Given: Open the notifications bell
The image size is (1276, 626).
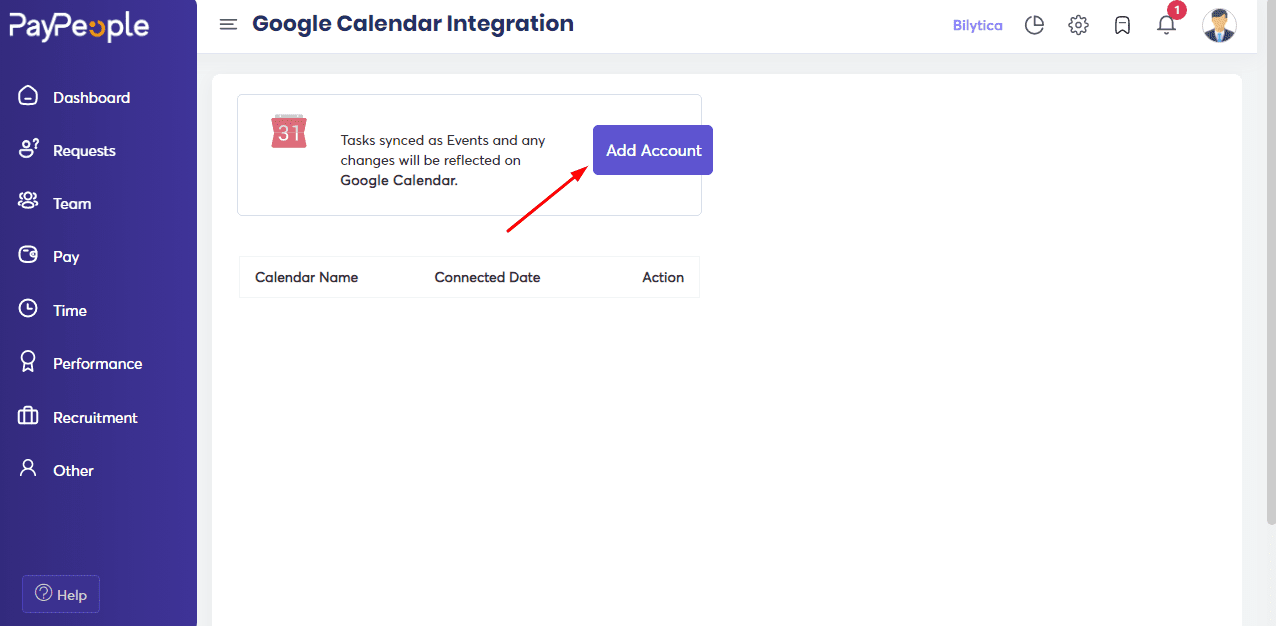Looking at the screenshot, I should point(1166,25).
